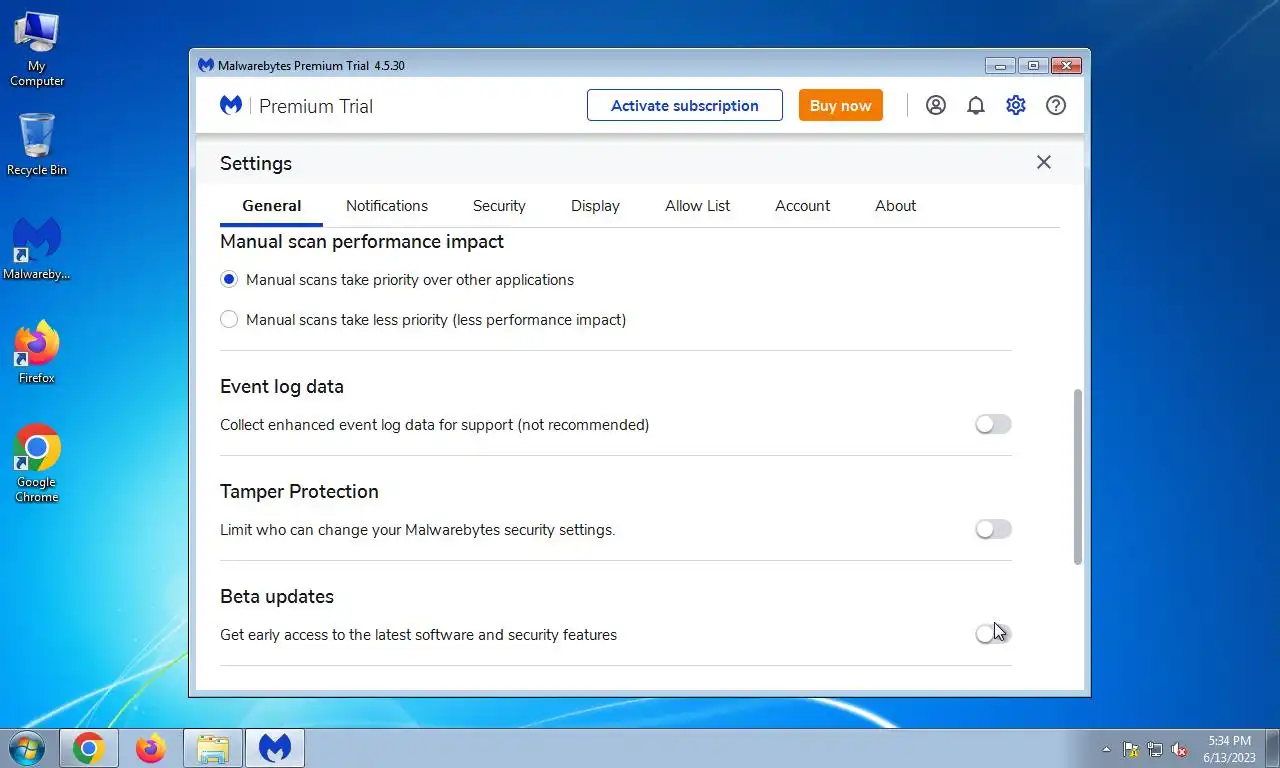Screen dimensions: 1280x768
Task: Open File Explorer from the taskbar
Action: tap(213, 748)
